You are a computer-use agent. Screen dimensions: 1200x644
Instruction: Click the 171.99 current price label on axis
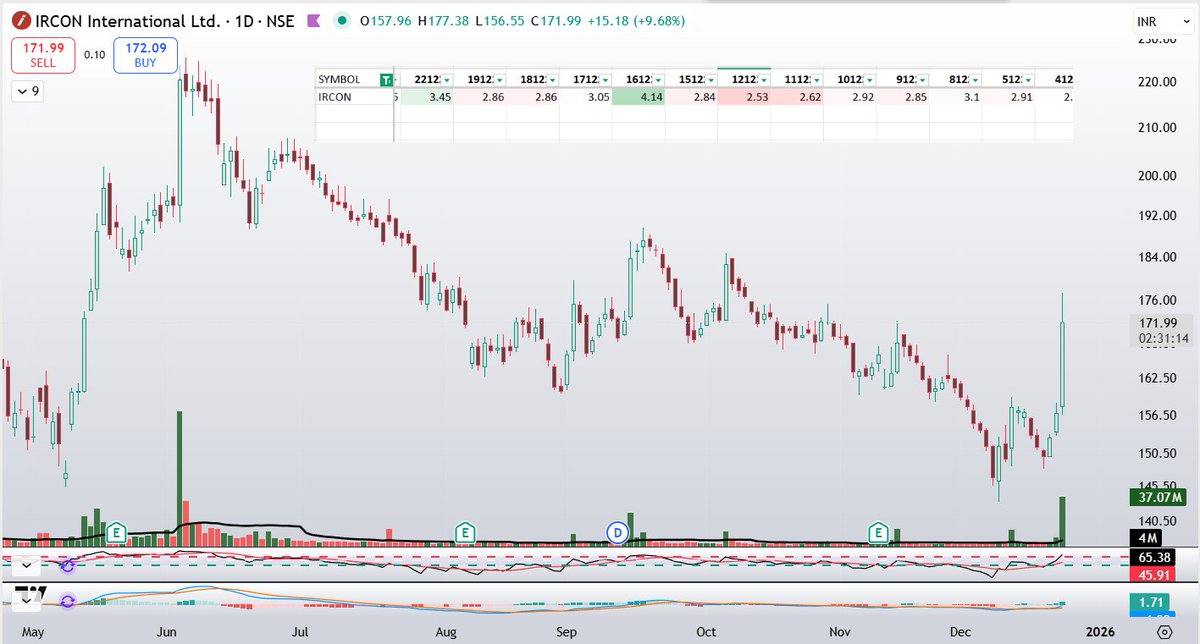1157,323
